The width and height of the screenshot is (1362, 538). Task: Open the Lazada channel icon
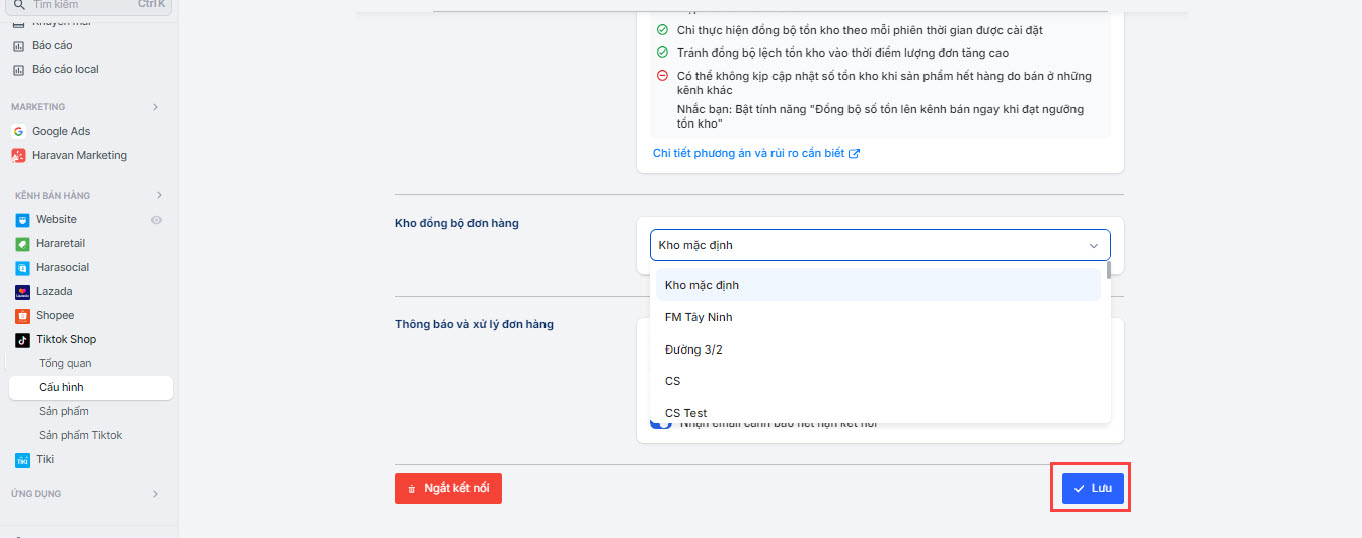pos(22,291)
